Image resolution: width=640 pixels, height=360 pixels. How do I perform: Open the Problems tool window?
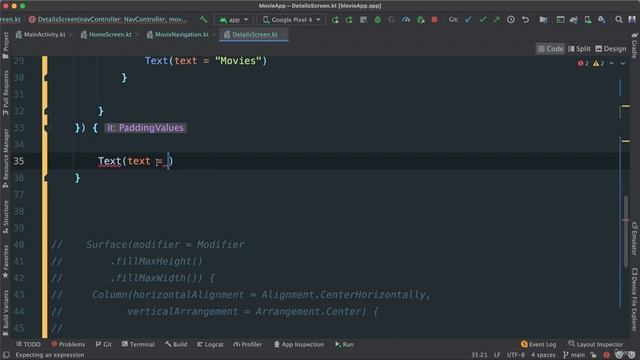click(68, 344)
